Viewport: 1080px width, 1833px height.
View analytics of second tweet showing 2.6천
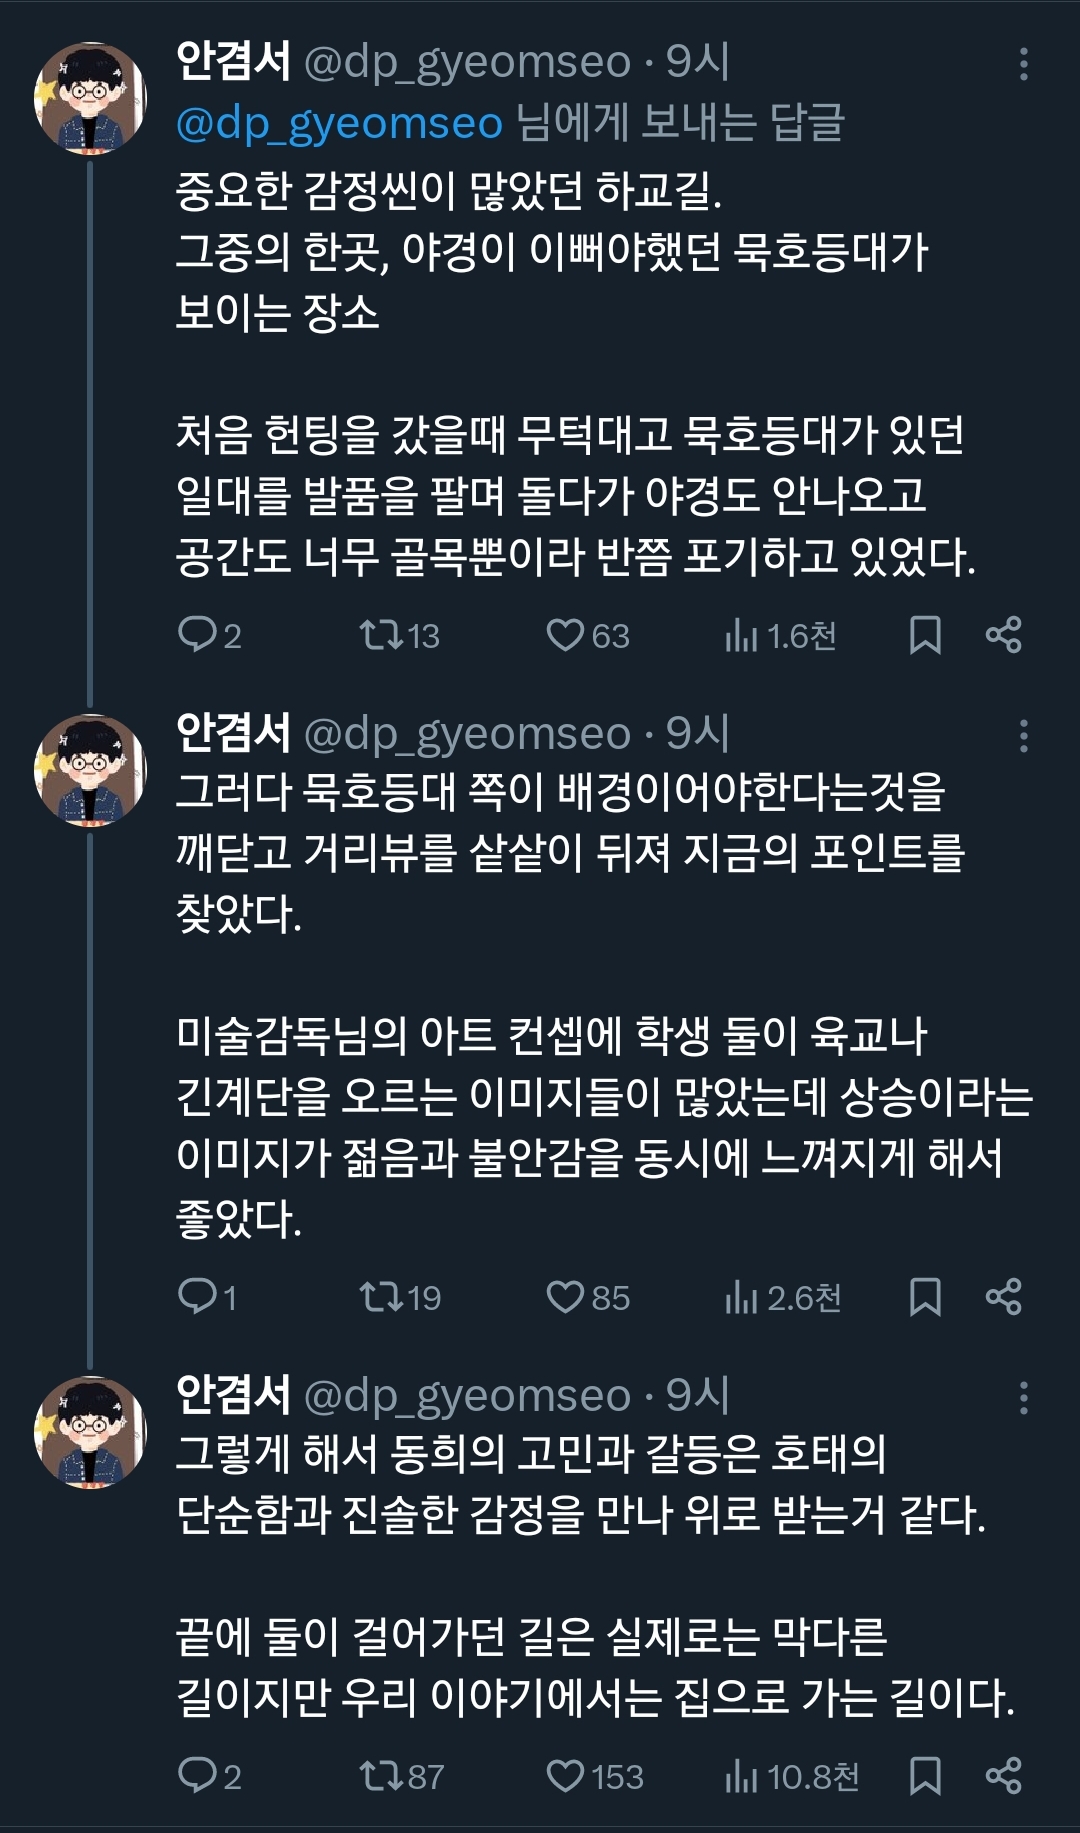coord(782,1297)
